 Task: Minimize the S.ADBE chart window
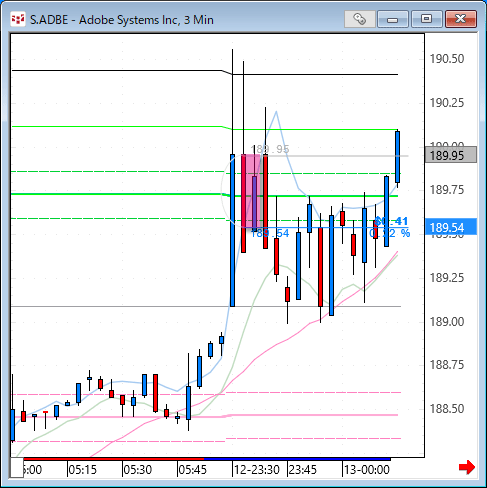tap(393, 19)
